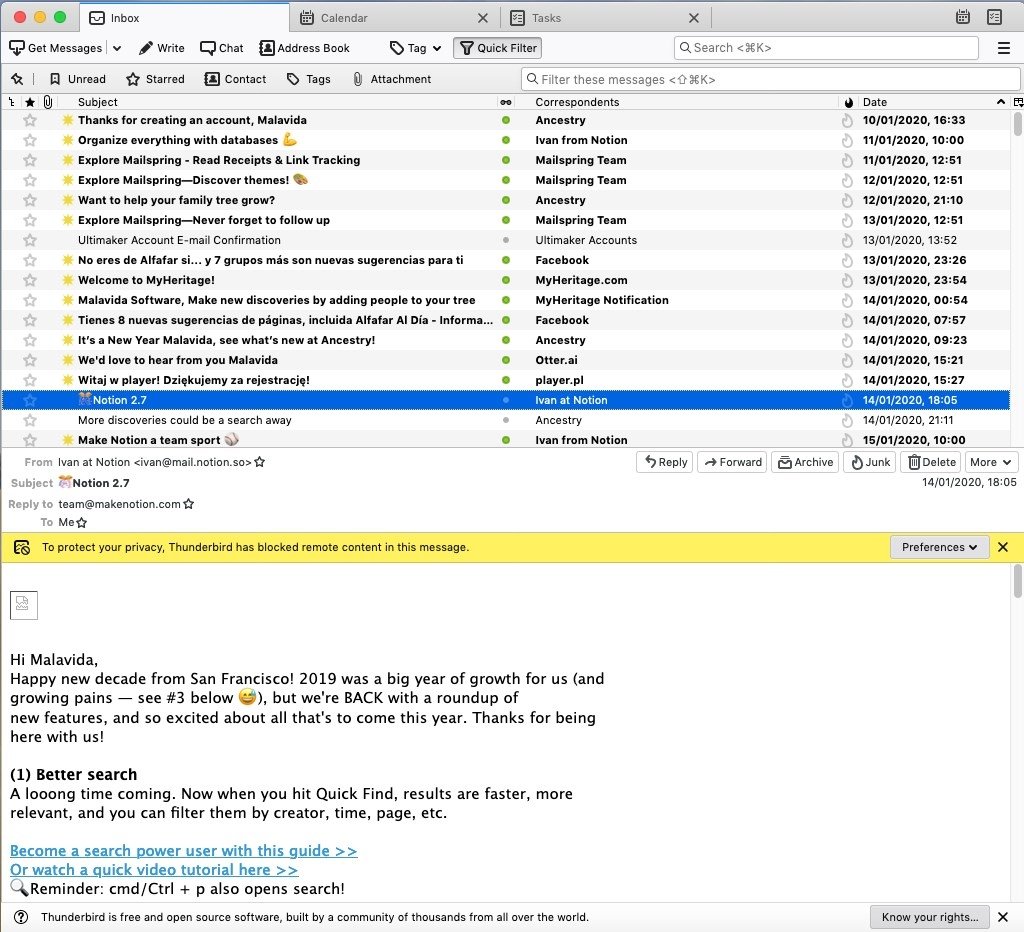Image resolution: width=1024 pixels, height=932 pixels.
Task: Reply to the Notion 2.7 email
Action: 665,462
